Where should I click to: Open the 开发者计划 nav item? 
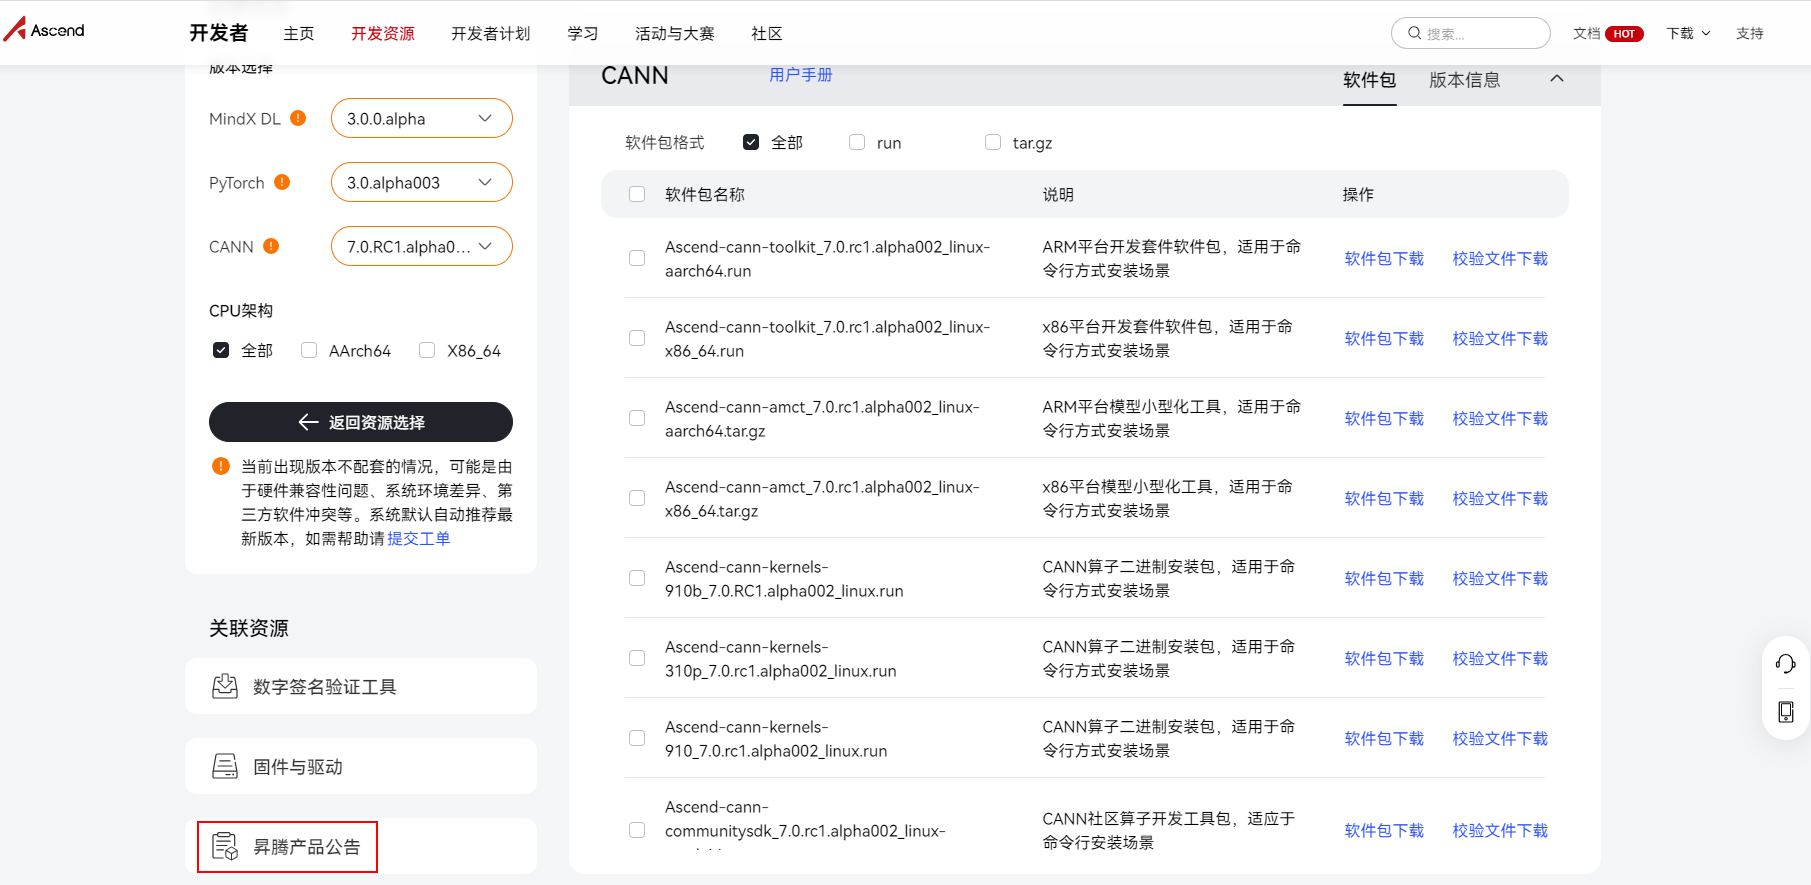coord(491,33)
